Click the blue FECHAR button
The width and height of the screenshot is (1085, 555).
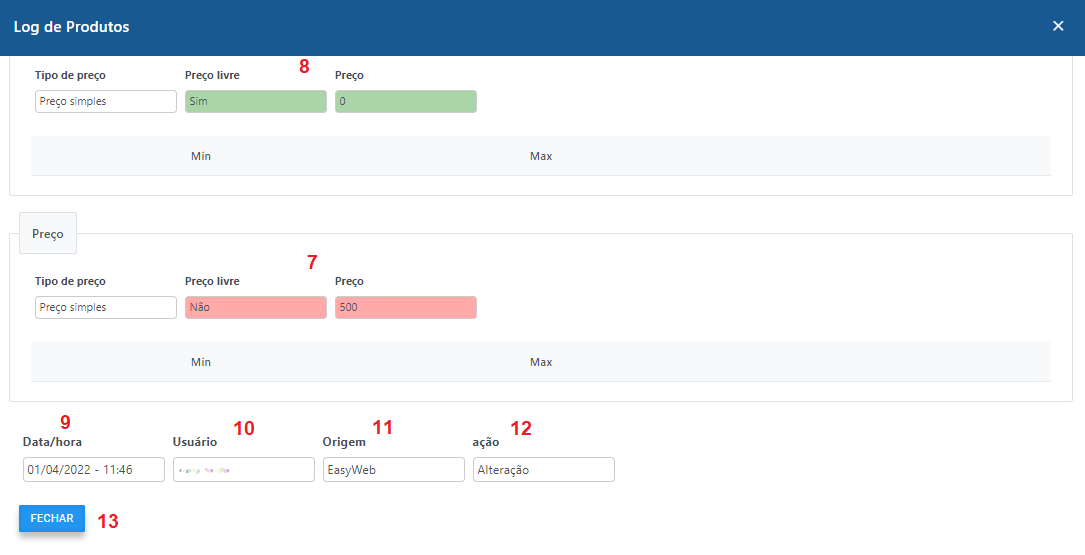click(x=51, y=518)
